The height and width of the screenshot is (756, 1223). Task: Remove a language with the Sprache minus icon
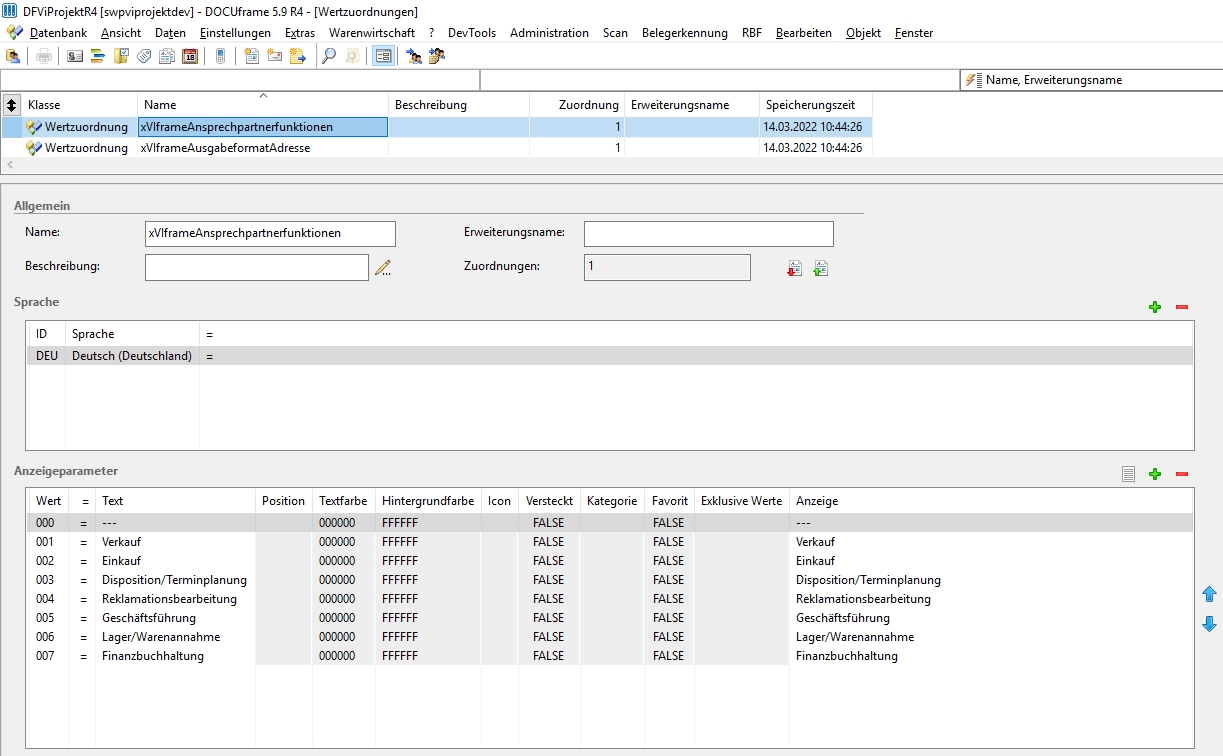pos(1181,307)
